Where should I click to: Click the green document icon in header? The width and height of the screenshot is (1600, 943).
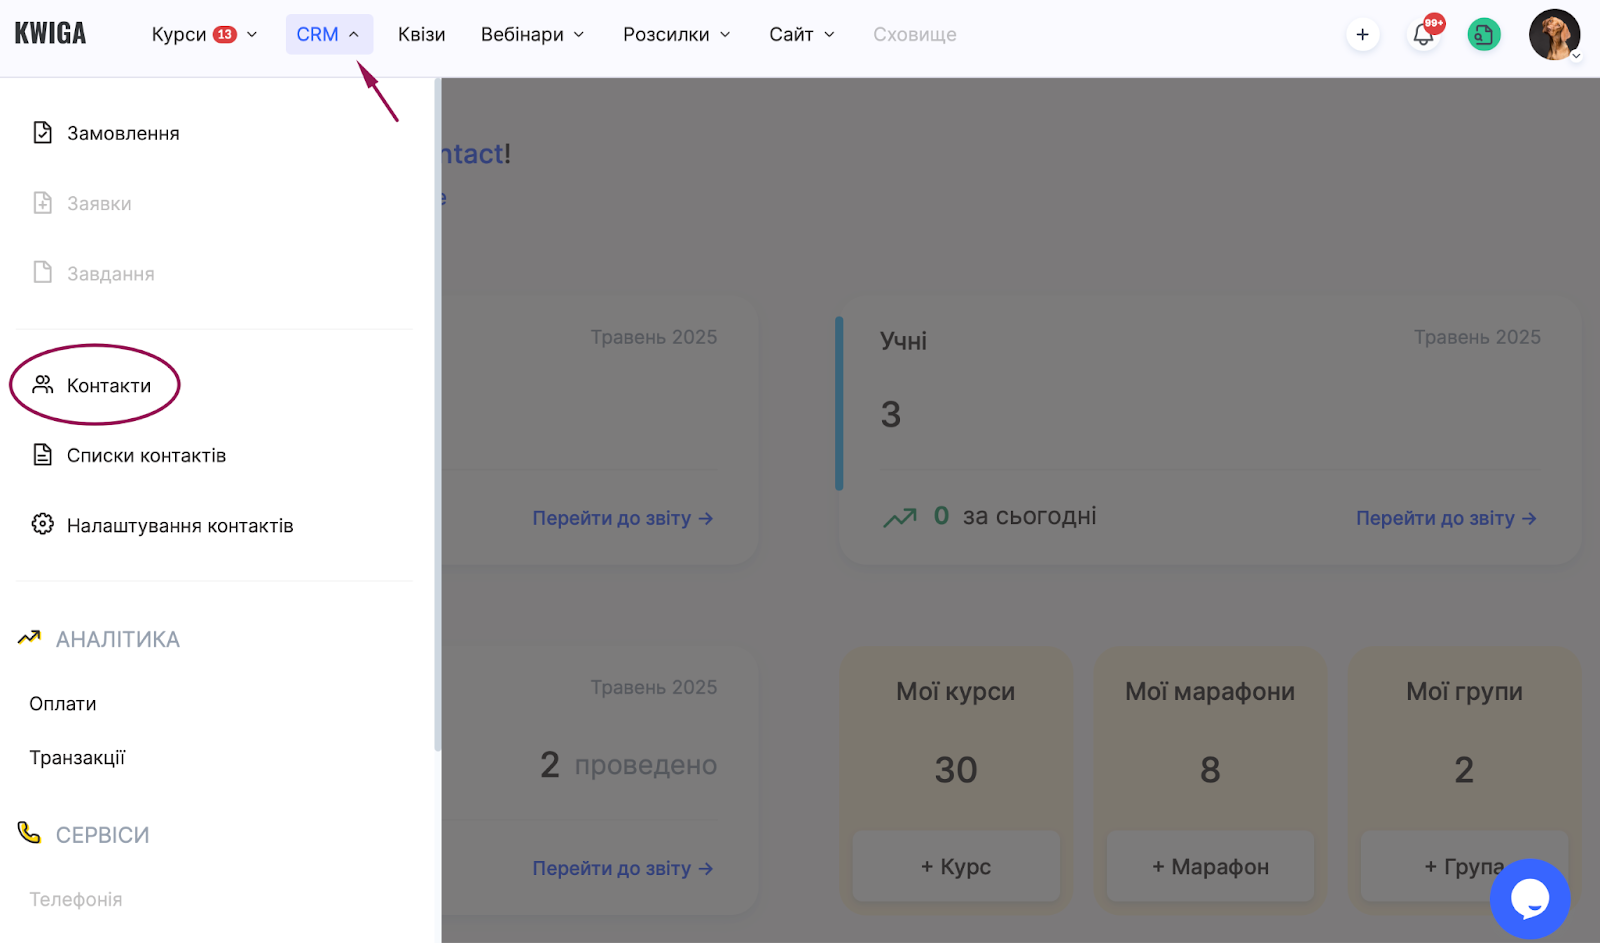pyautogui.click(x=1484, y=35)
